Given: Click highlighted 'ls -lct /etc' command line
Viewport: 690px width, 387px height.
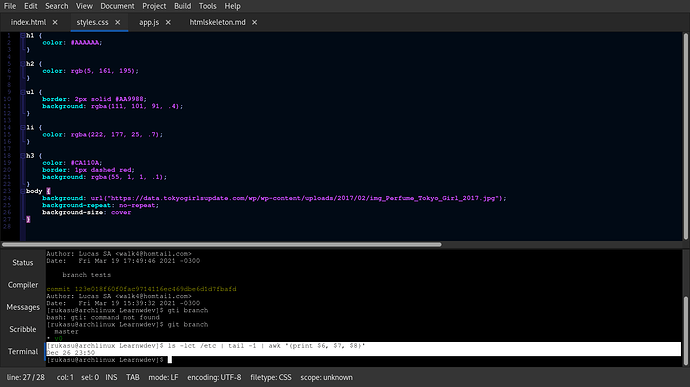Looking at the screenshot, I should [x=206, y=346].
